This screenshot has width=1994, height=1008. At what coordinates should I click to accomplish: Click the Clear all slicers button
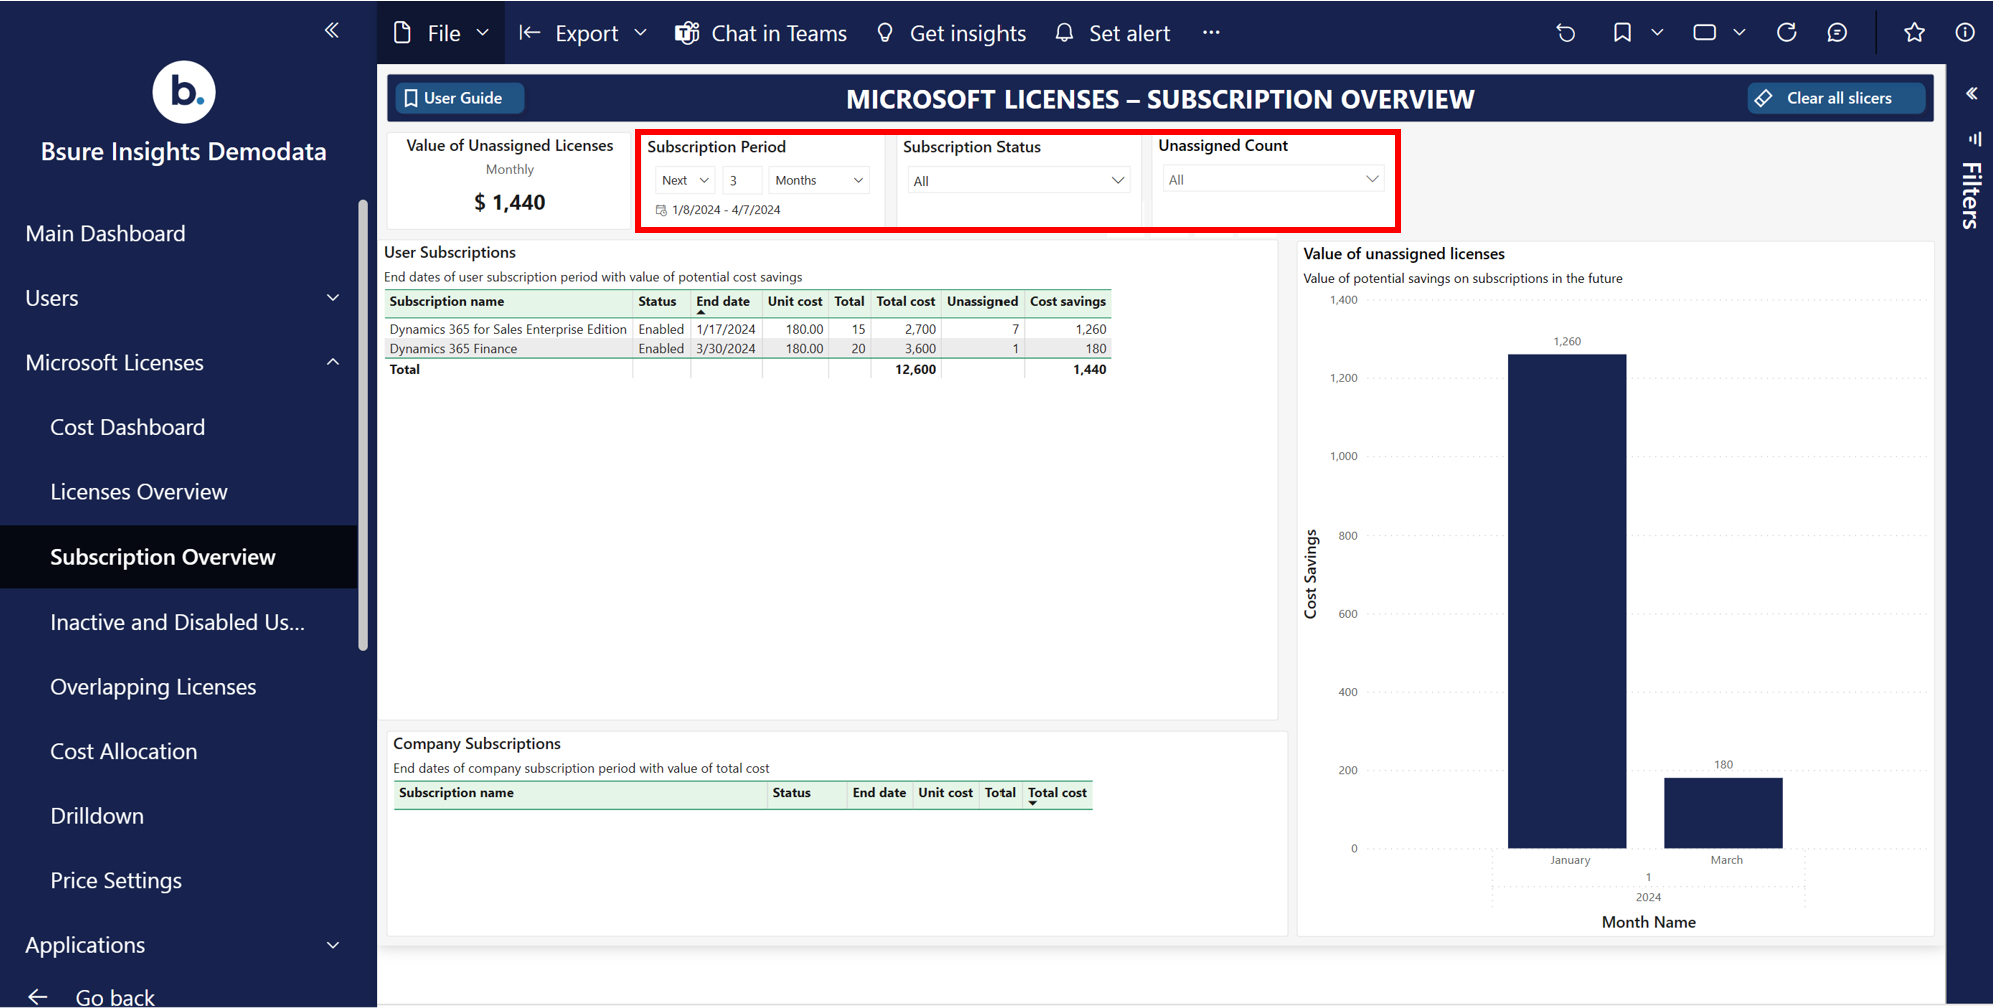click(1837, 98)
